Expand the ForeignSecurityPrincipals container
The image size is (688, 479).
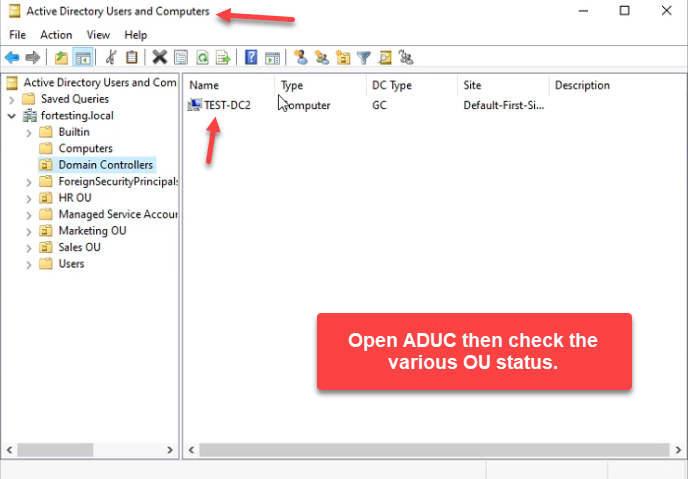[x=29, y=182]
